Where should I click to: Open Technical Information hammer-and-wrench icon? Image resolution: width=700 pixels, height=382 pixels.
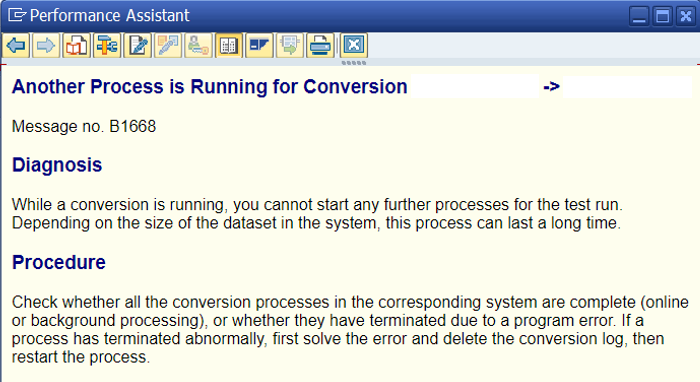click(x=107, y=45)
